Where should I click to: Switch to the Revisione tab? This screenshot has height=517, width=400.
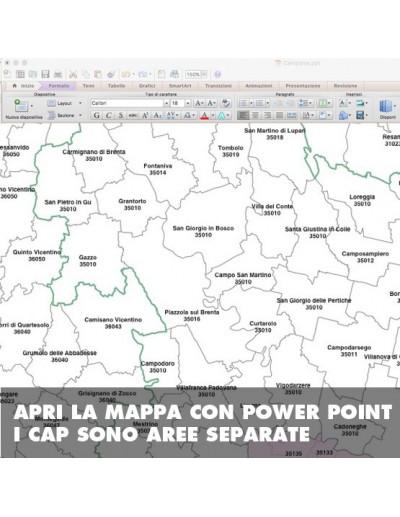[x=345, y=86]
